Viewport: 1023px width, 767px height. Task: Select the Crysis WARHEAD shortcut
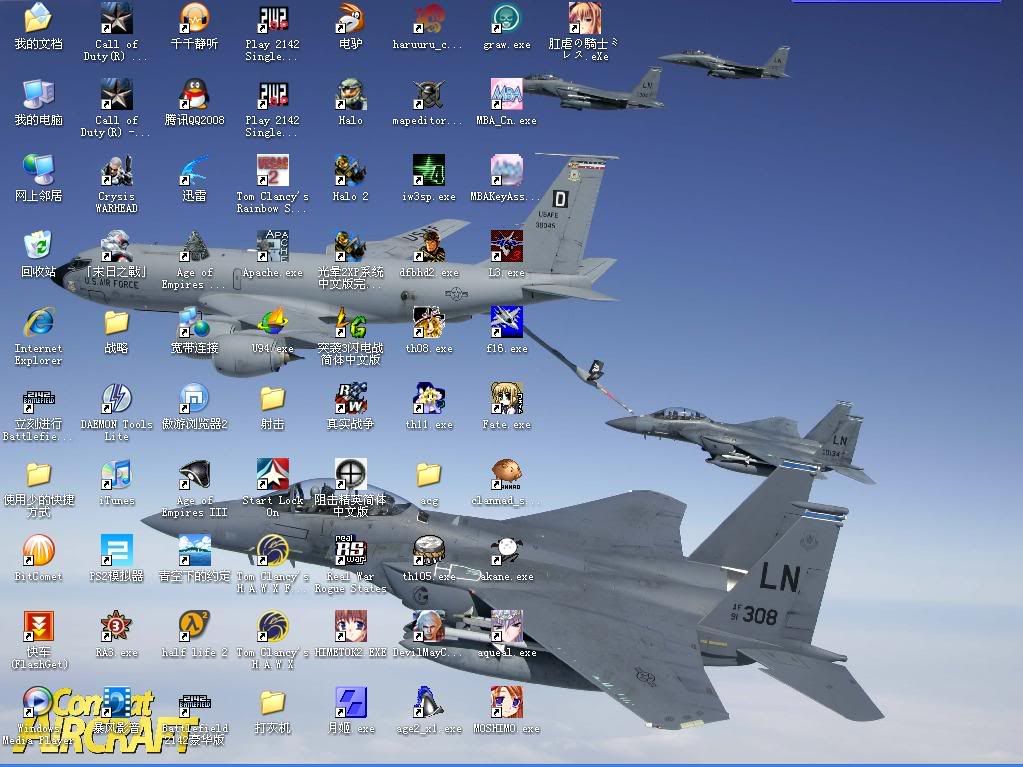point(117,170)
